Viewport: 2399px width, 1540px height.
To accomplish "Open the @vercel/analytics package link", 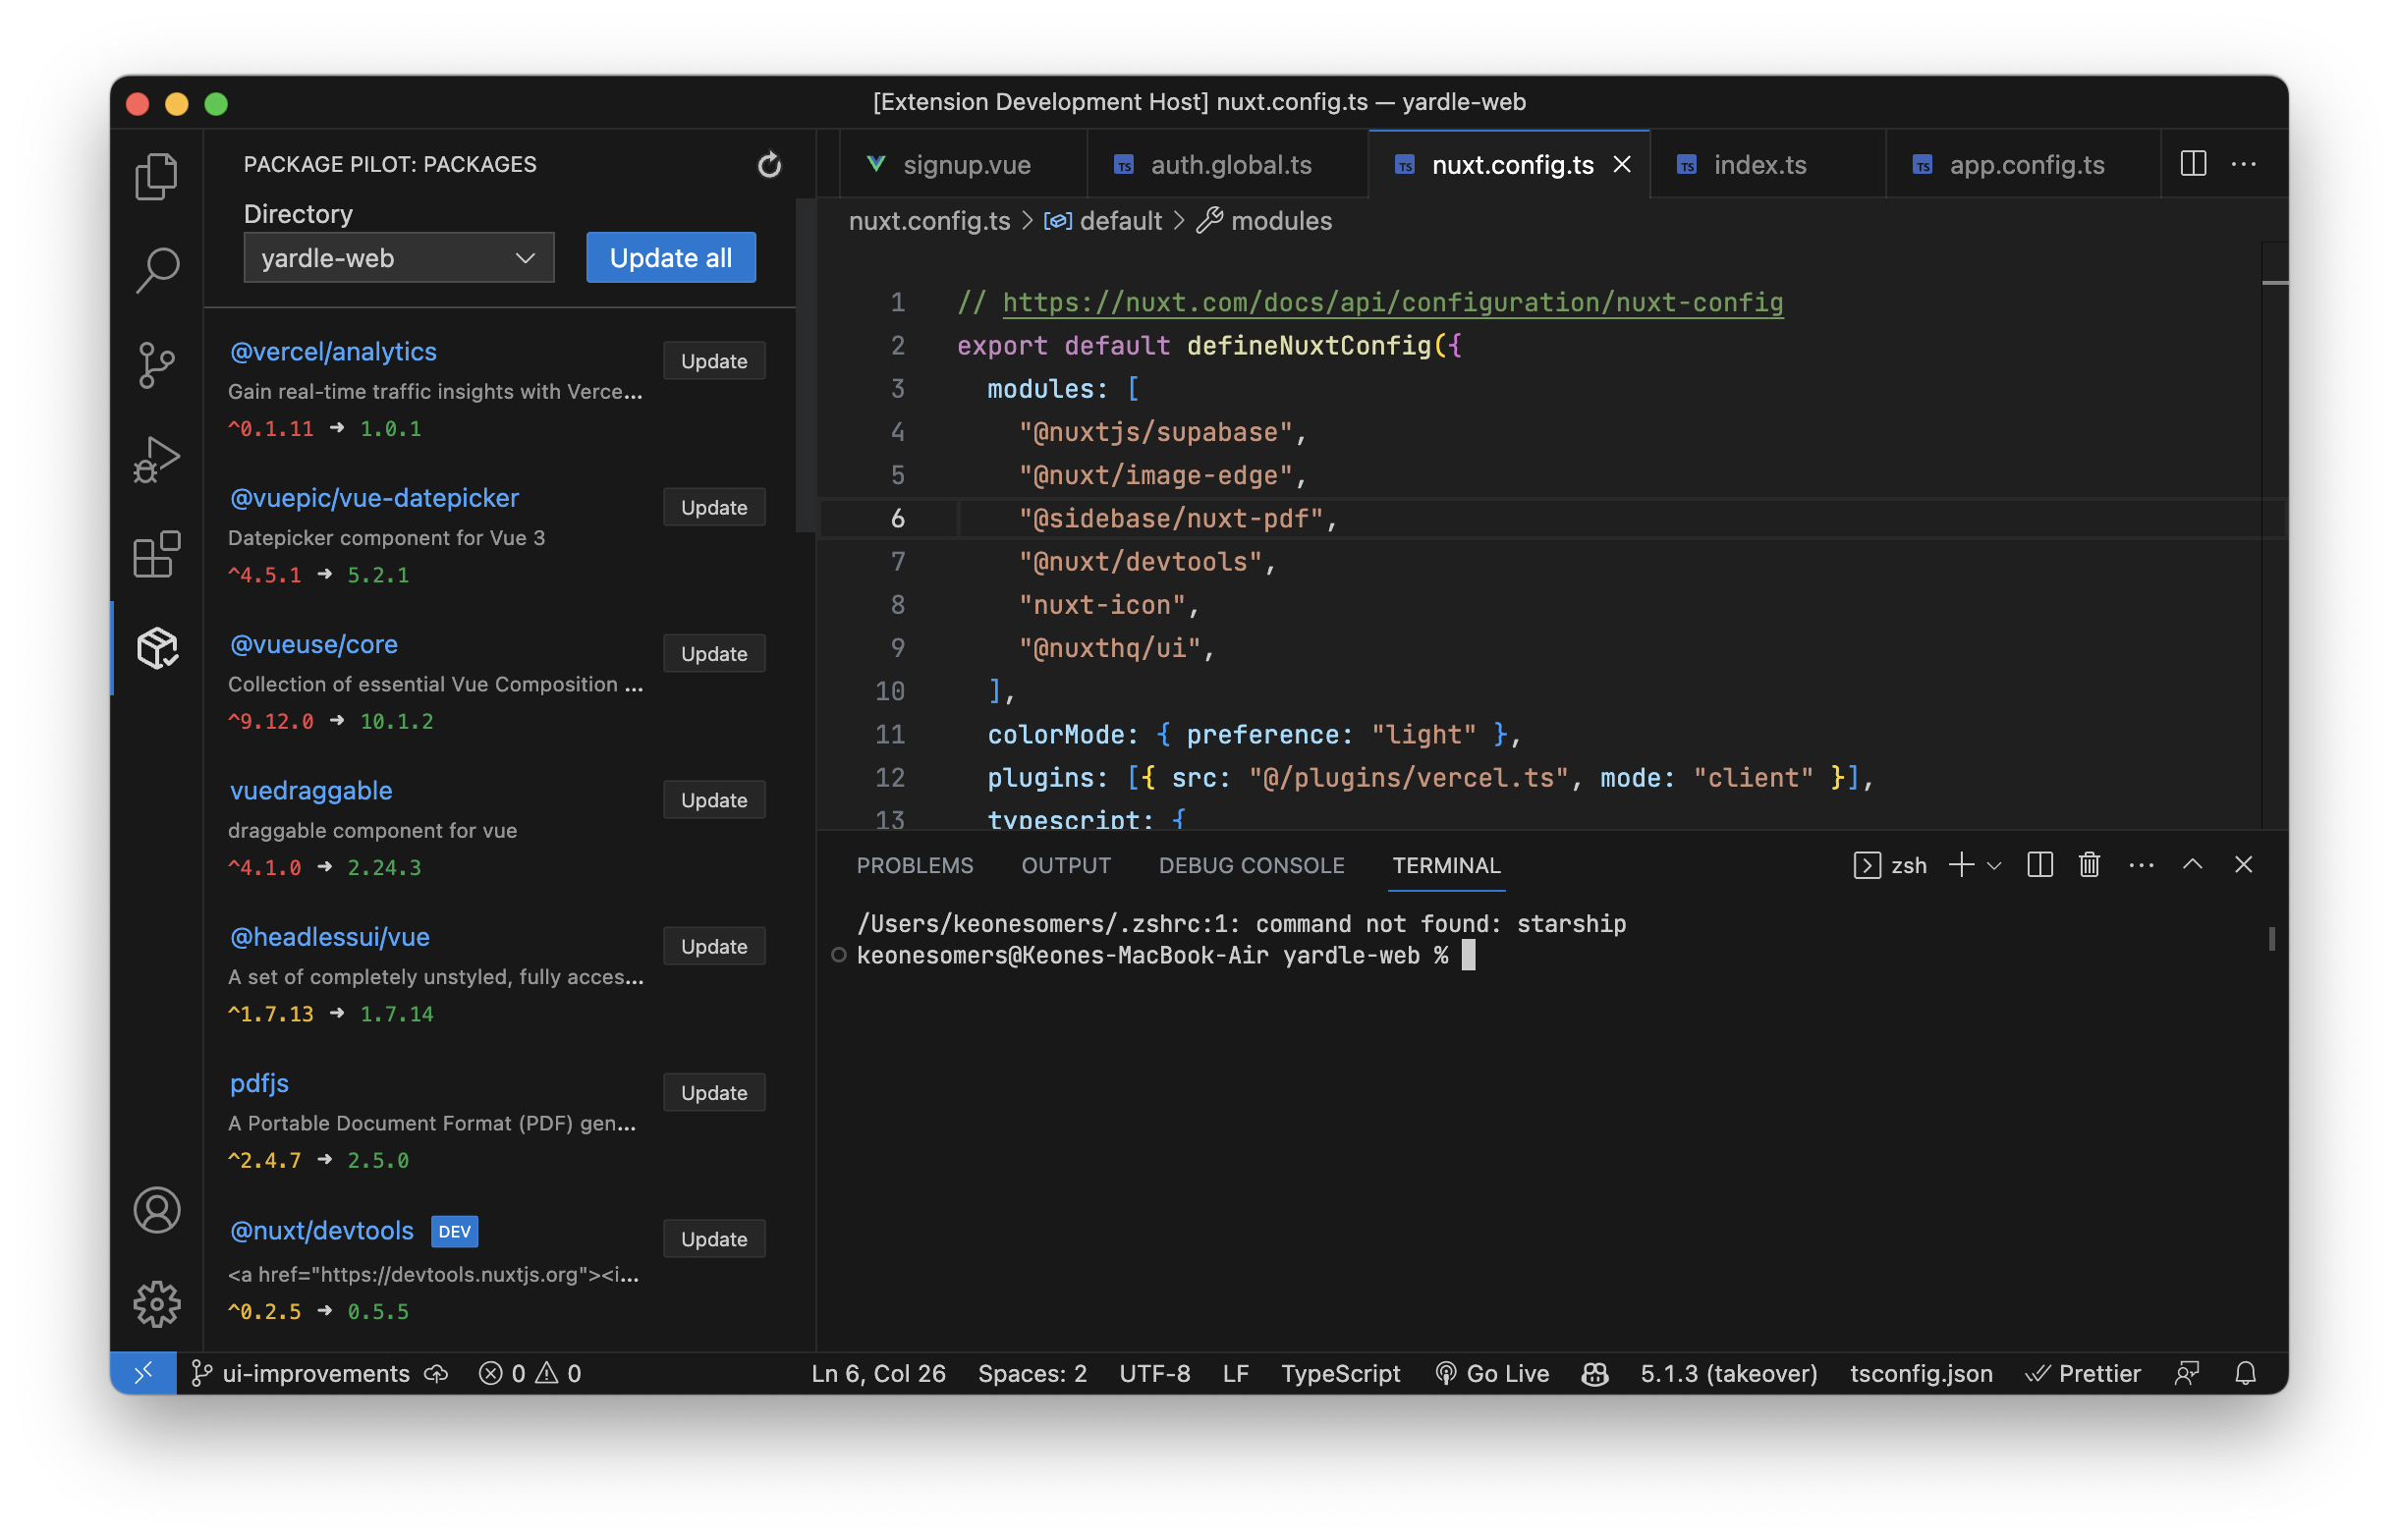I will point(333,351).
